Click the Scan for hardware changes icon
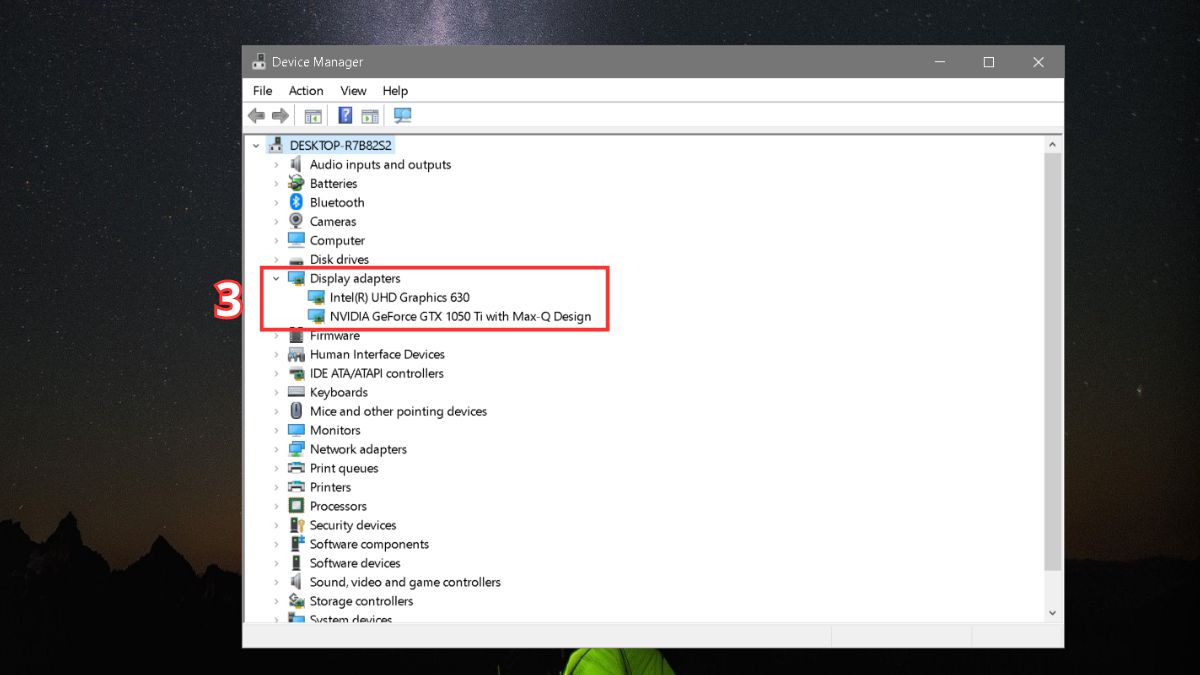Image resolution: width=1200 pixels, height=675 pixels. coord(402,115)
